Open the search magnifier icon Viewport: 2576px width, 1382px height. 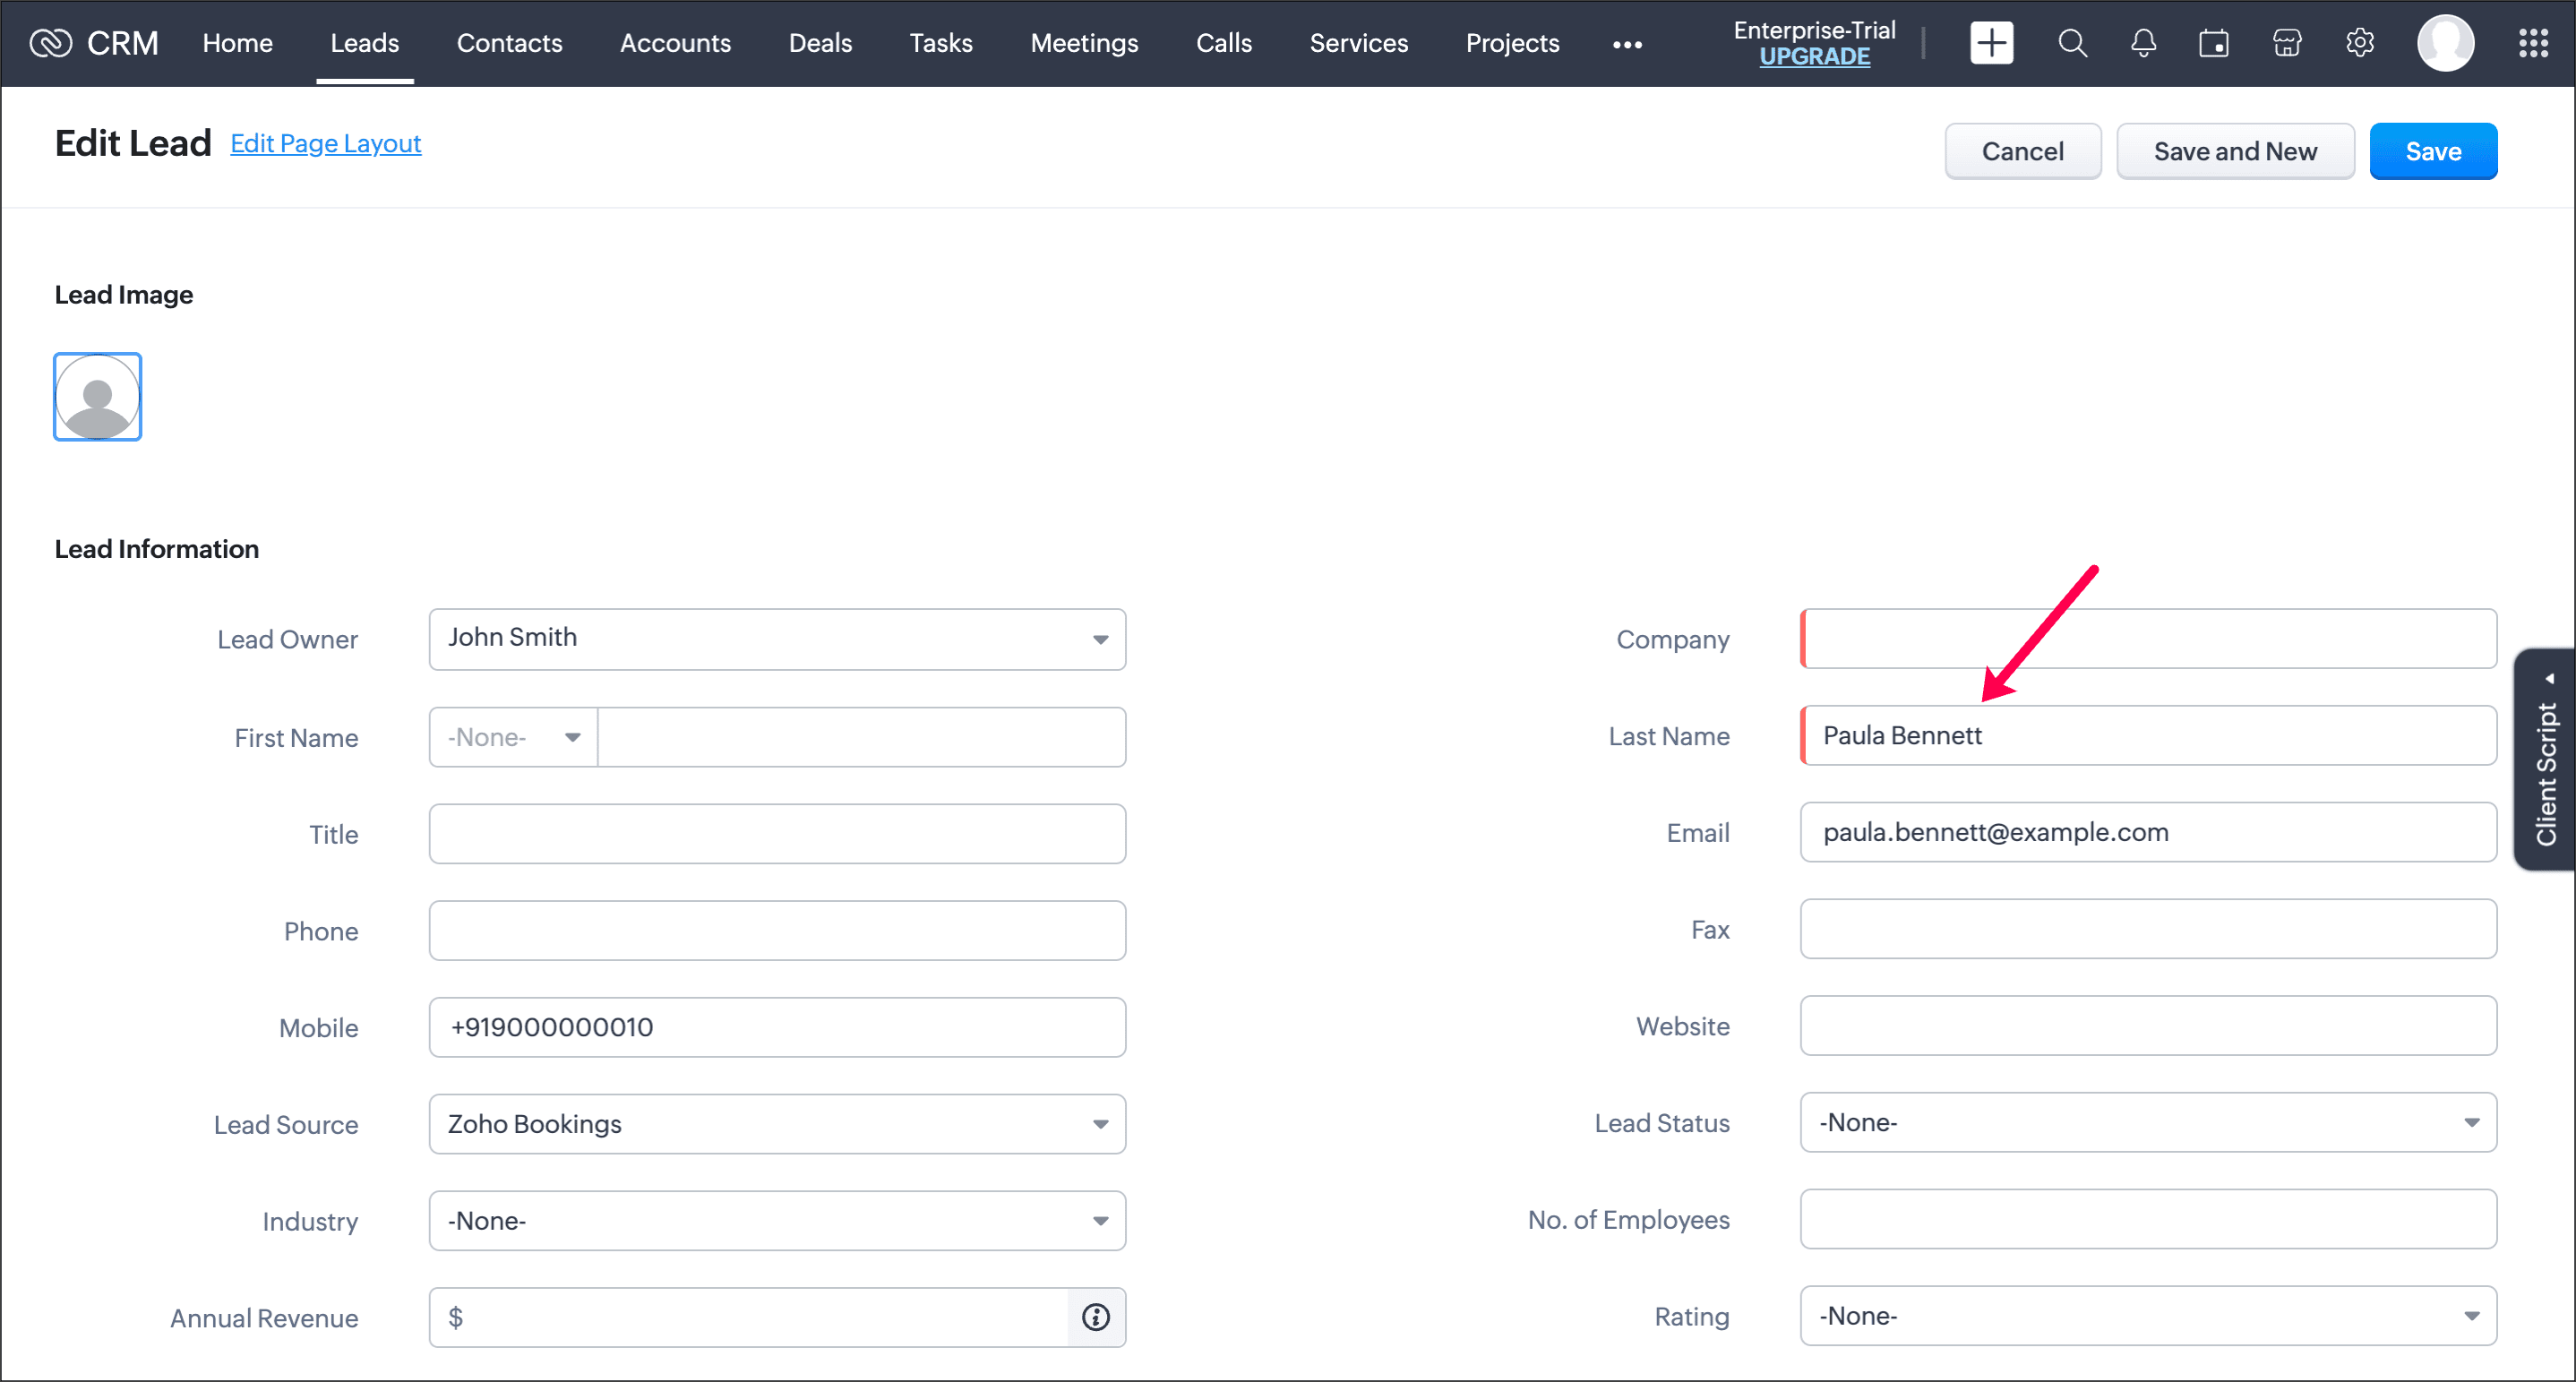pyautogui.click(x=2072, y=43)
